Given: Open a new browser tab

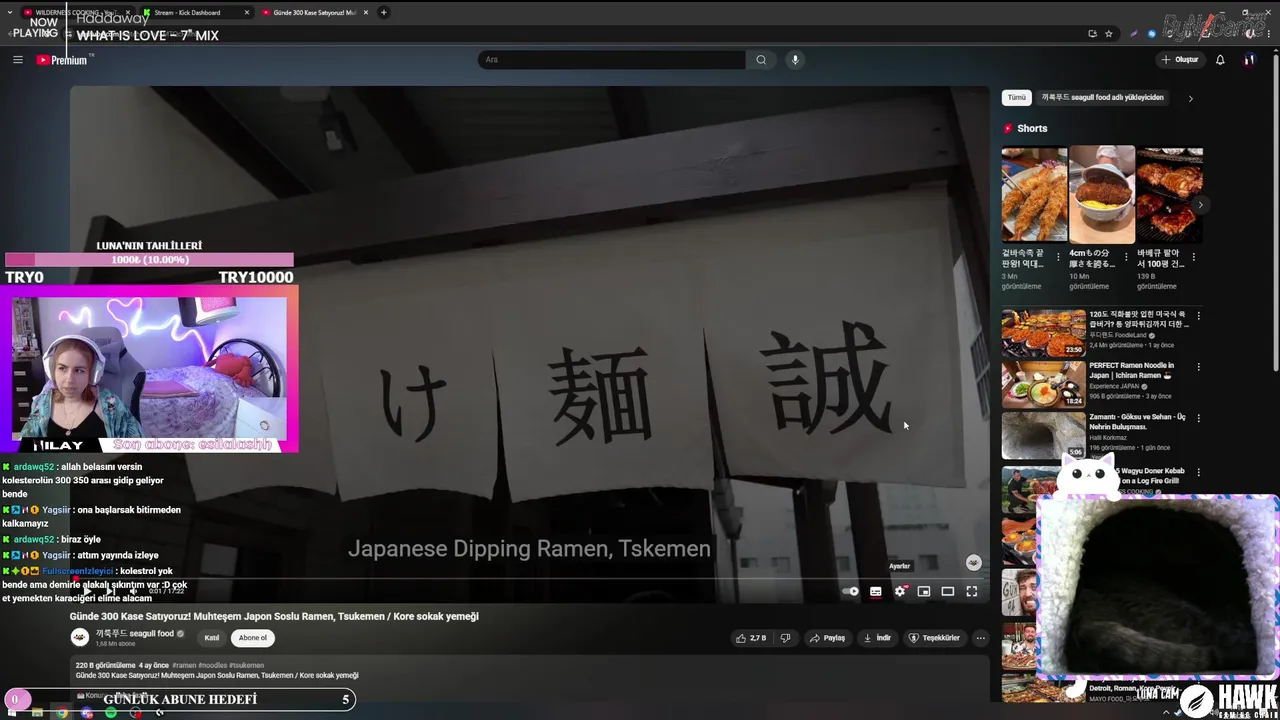Looking at the screenshot, I should pos(384,13).
